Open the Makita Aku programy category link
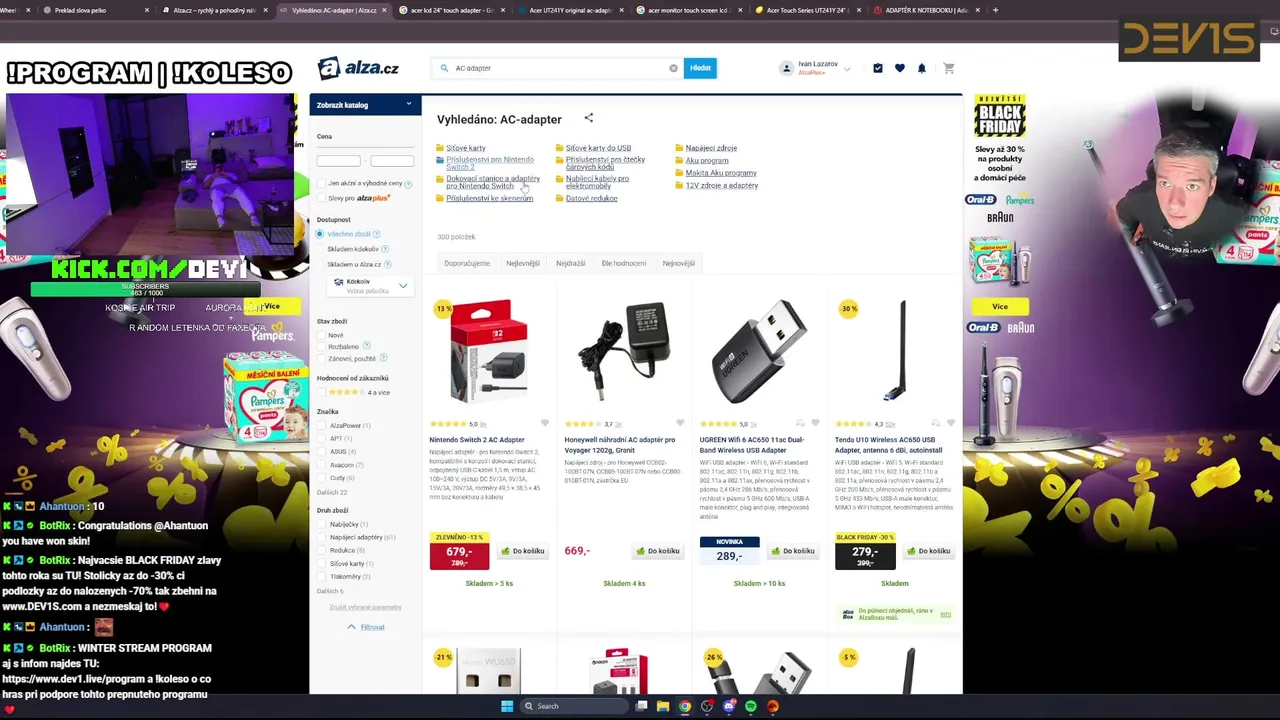1280x720 pixels. point(721,173)
